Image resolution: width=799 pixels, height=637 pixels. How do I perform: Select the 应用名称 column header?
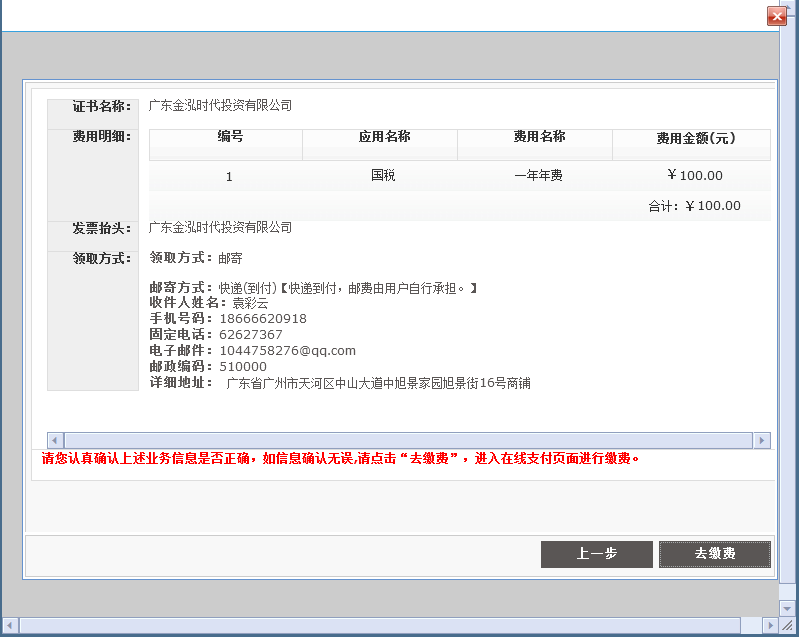tap(380, 145)
